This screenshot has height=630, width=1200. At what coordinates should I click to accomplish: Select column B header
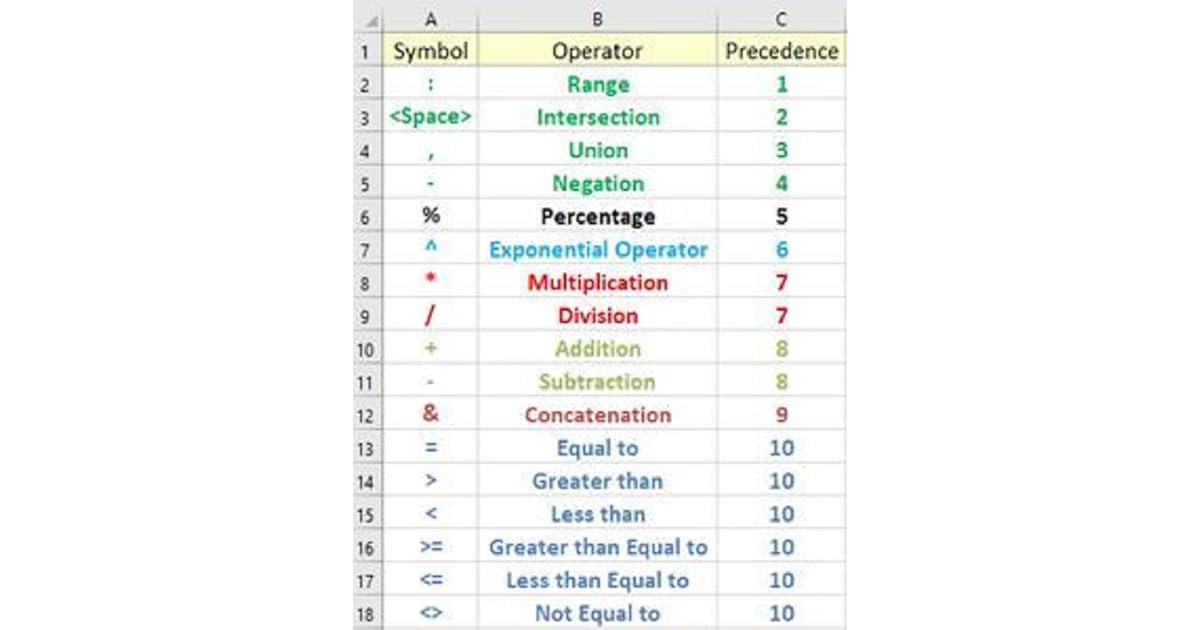[597, 20]
